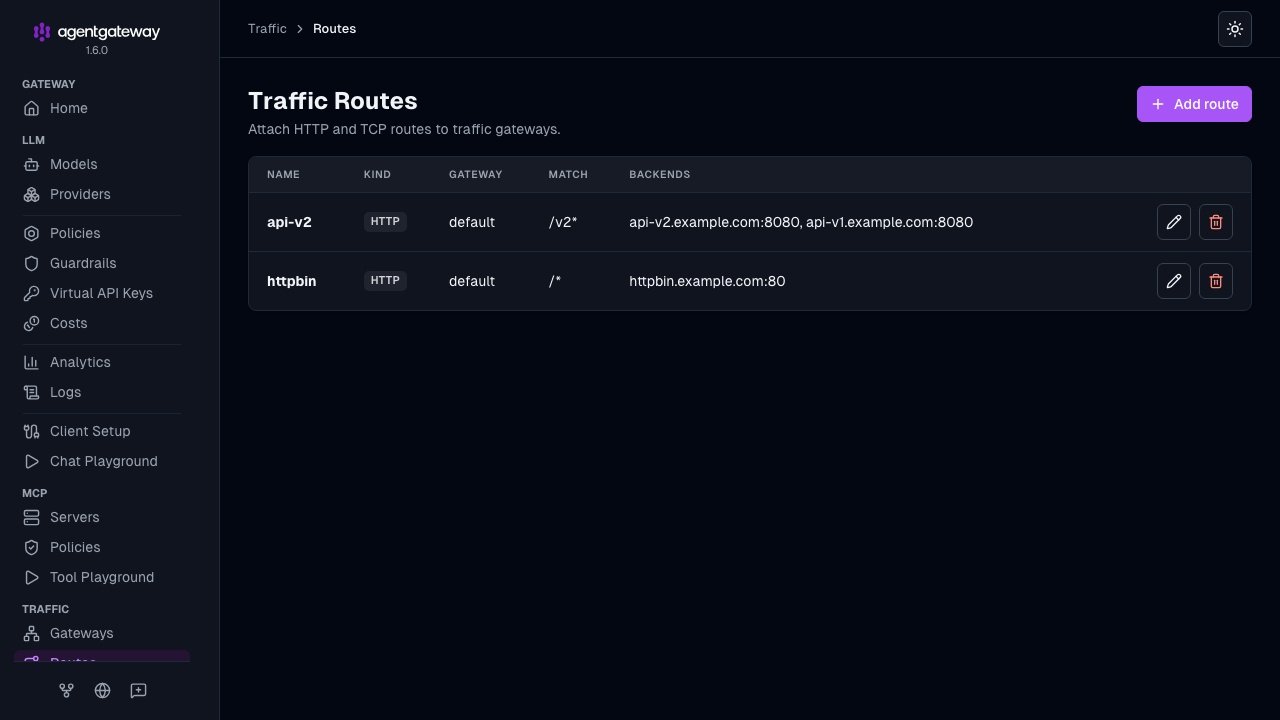Click the KIND column header

click(377, 174)
